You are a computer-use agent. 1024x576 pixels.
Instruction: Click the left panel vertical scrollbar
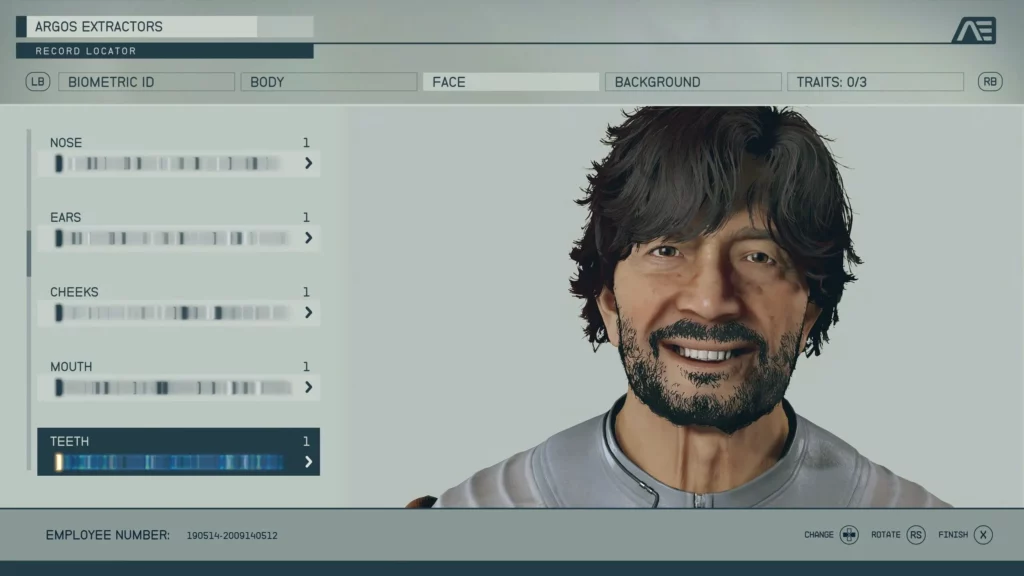(x=29, y=253)
